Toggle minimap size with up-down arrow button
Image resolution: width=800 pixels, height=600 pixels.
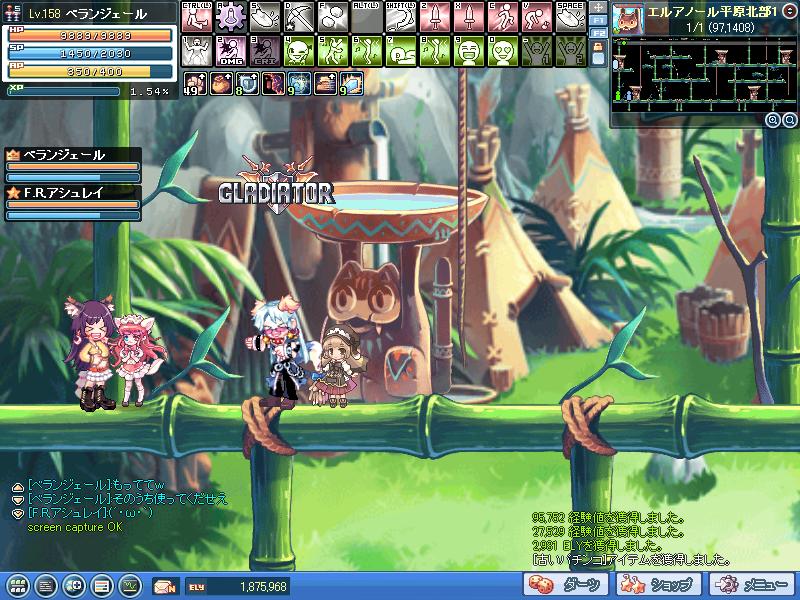[x=791, y=11]
